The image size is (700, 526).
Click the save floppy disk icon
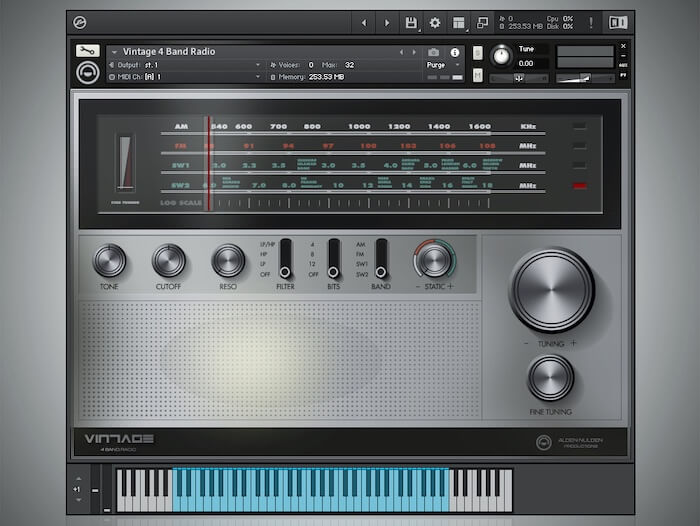pos(411,22)
